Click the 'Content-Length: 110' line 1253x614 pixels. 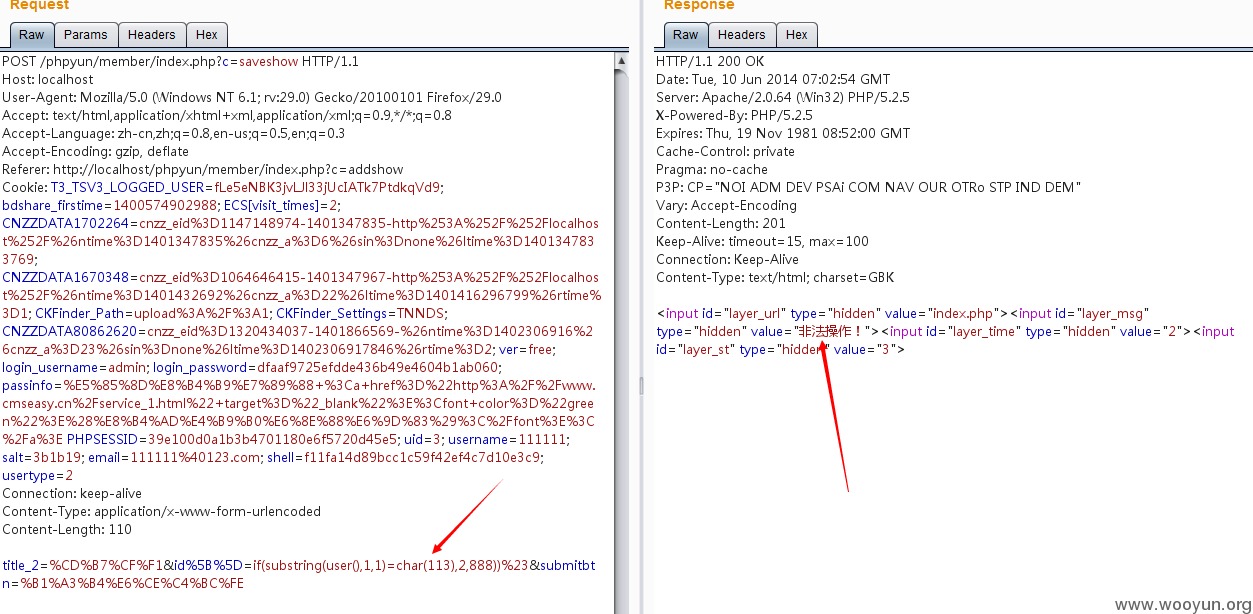tap(67, 529)
